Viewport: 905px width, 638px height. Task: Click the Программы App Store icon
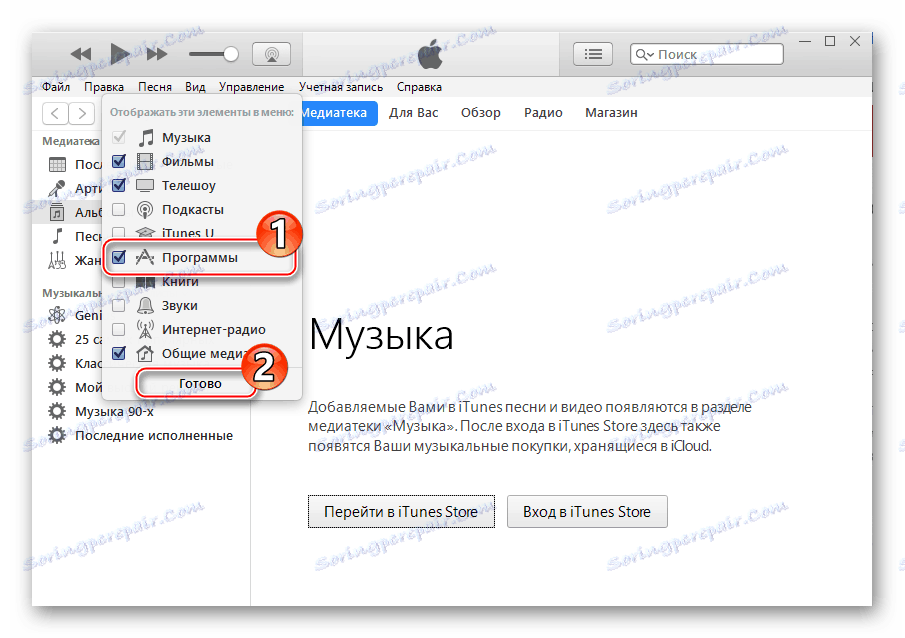click(x=145, y=257)
